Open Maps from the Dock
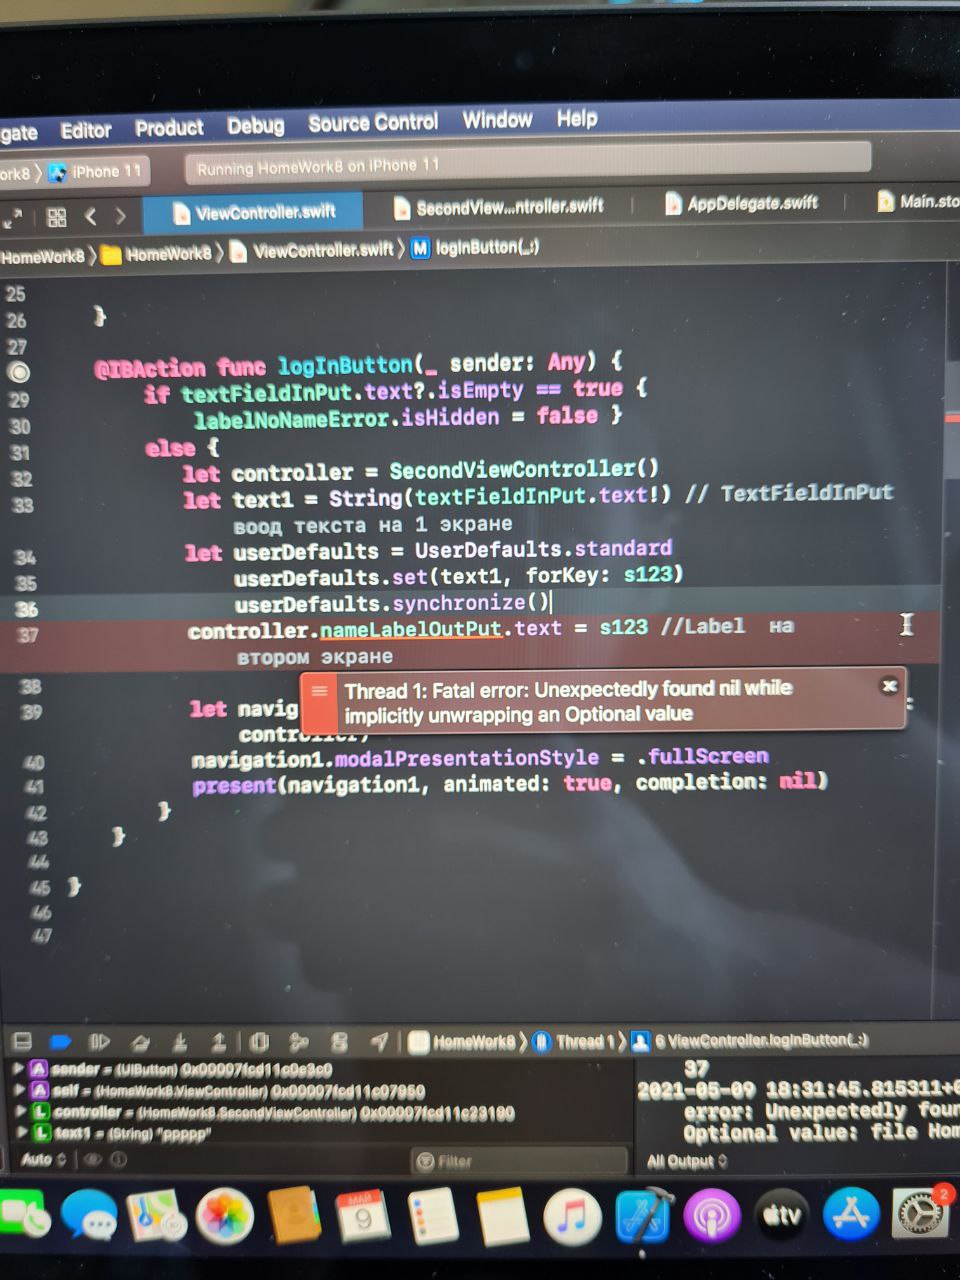The height and width of the screenshot is (1280, 960). (157, 1217)
